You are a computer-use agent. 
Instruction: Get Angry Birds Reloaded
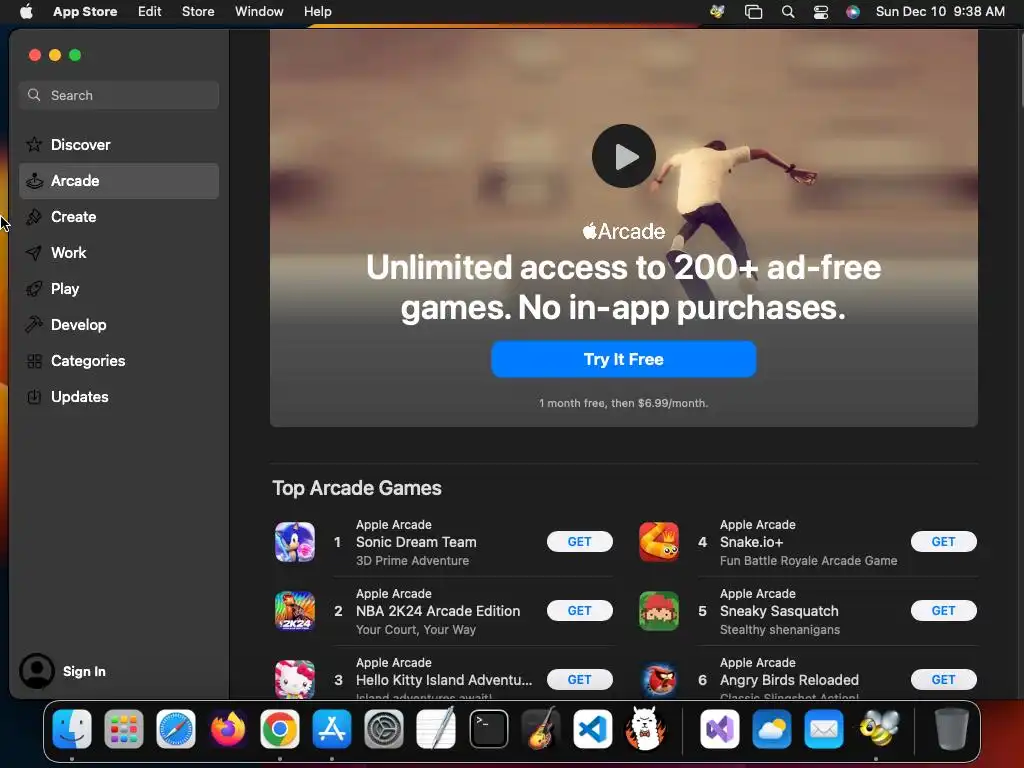[944, 680]
